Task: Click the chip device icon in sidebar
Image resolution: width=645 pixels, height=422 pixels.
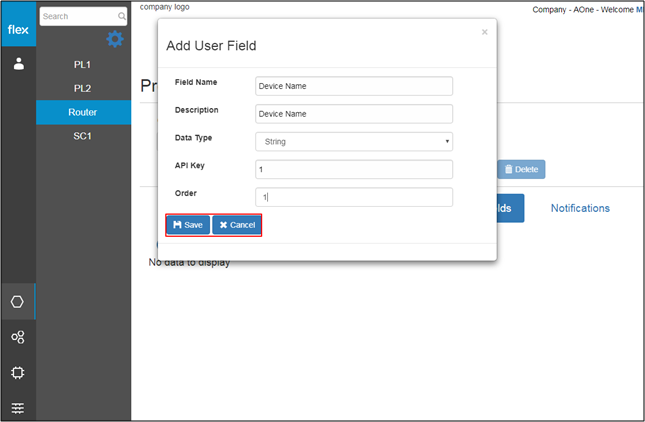Action: 18,373
